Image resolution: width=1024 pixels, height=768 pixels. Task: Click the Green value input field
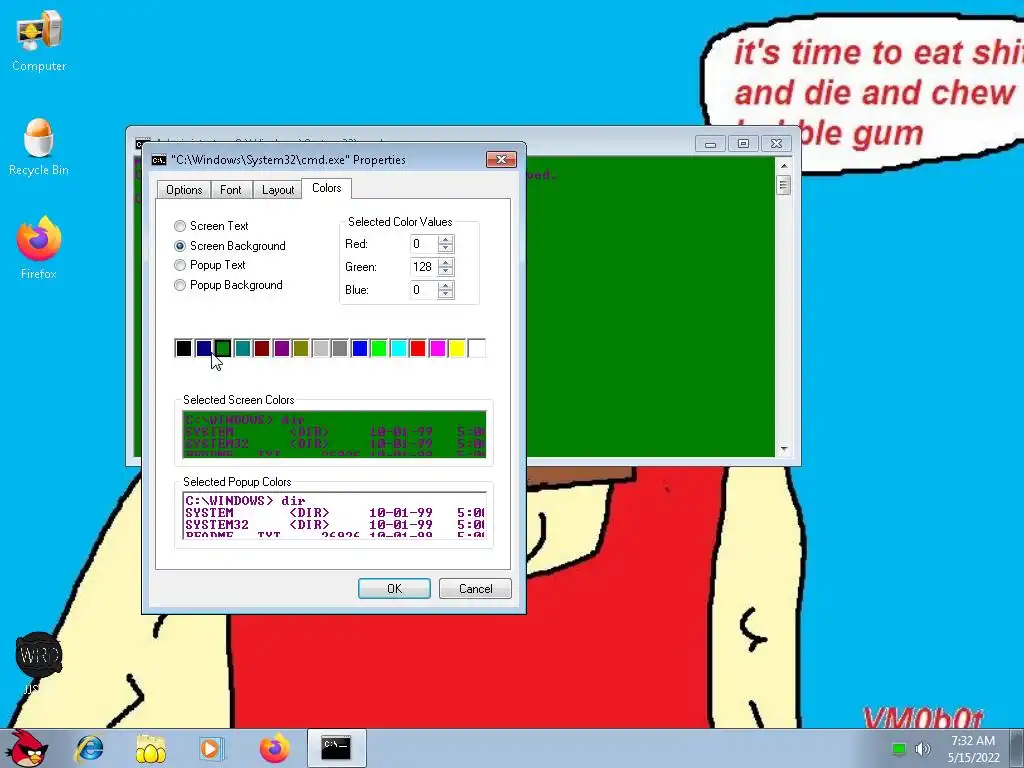point(423,267)
